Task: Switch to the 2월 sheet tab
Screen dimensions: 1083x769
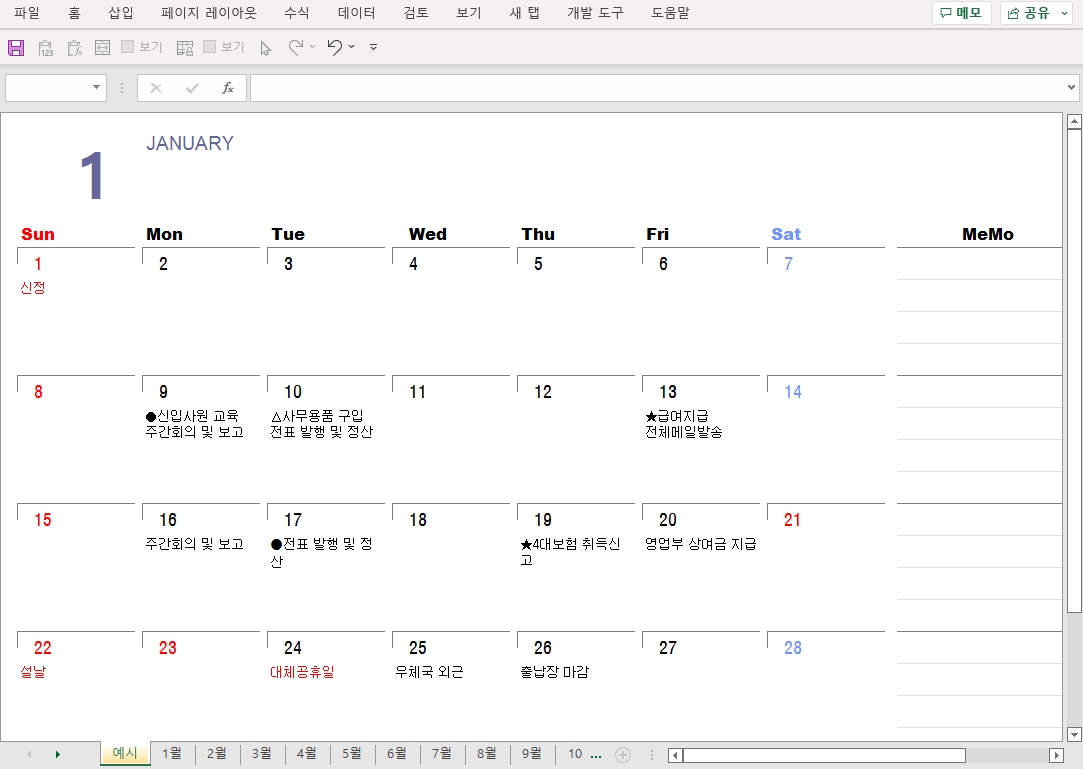Action: pyautogui.click(x=217, y=753)
